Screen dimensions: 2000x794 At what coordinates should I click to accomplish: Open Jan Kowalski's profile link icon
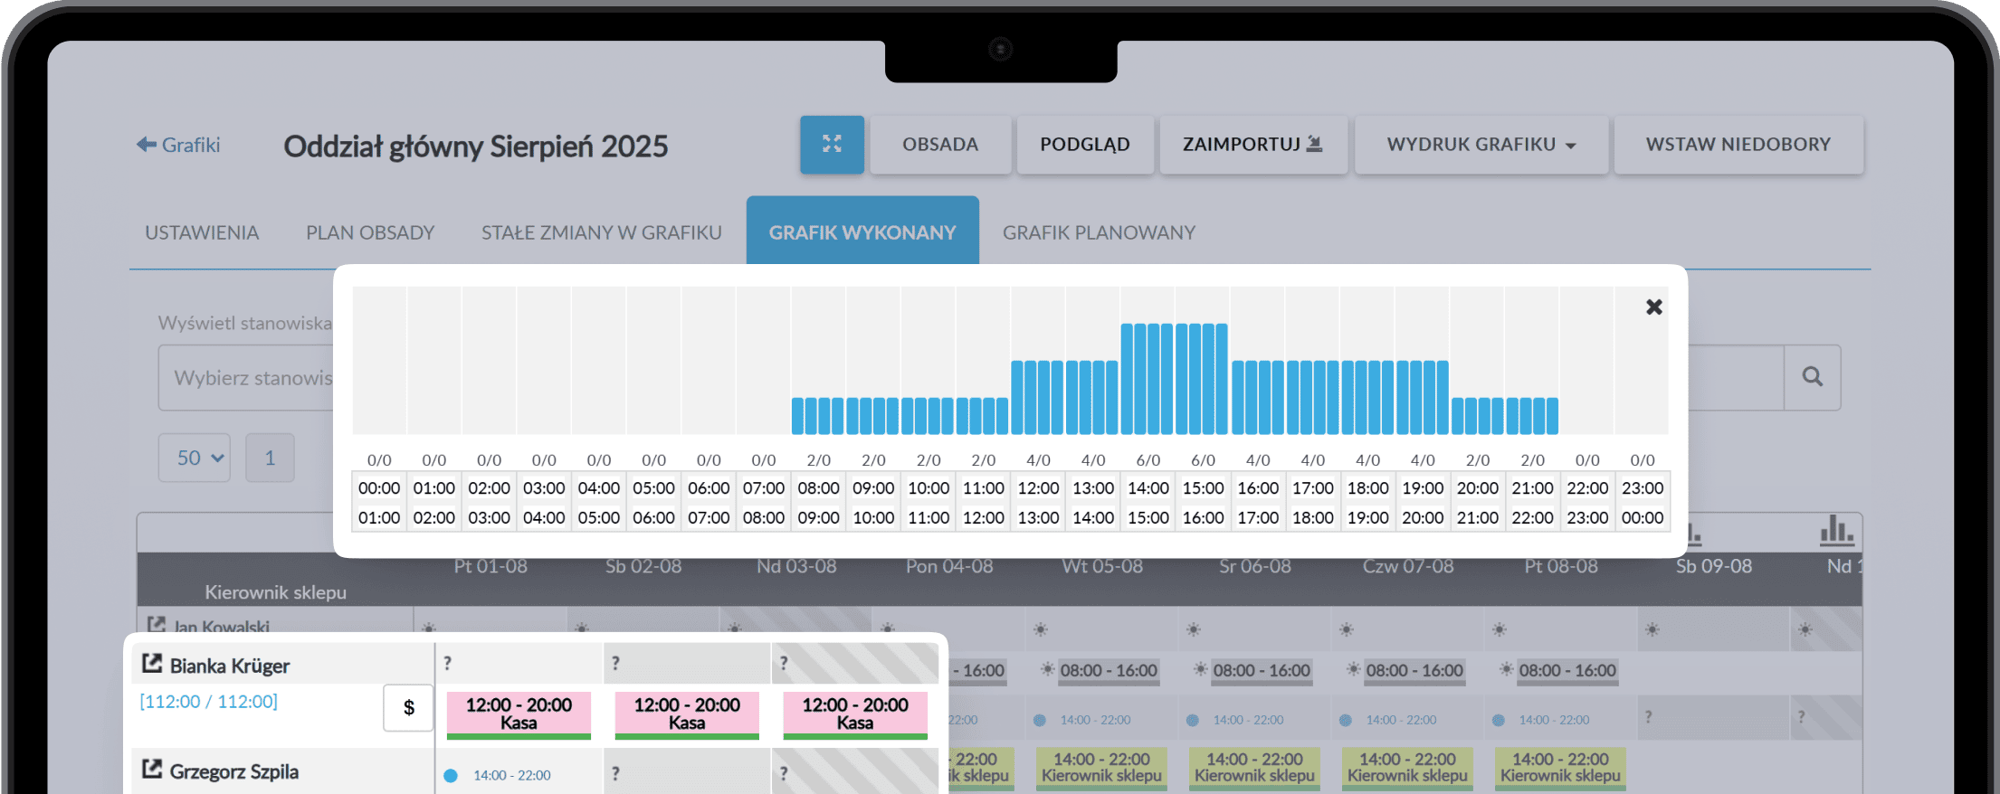tap(156, 625)
